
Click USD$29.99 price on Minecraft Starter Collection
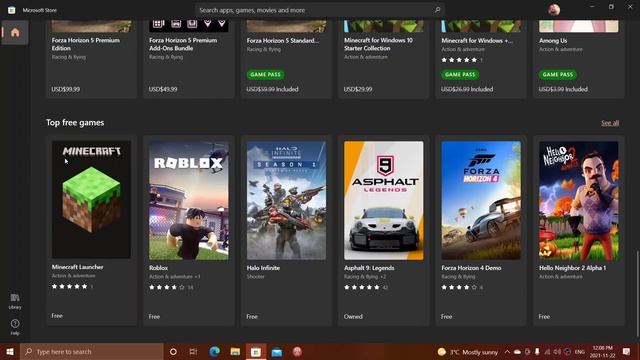click(358, 89)
